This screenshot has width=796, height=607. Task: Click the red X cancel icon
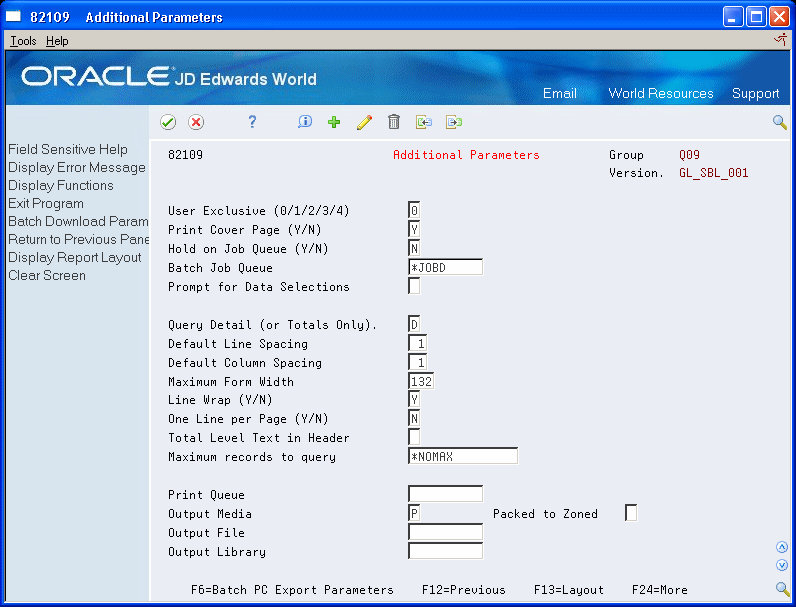tap(196, 122)
